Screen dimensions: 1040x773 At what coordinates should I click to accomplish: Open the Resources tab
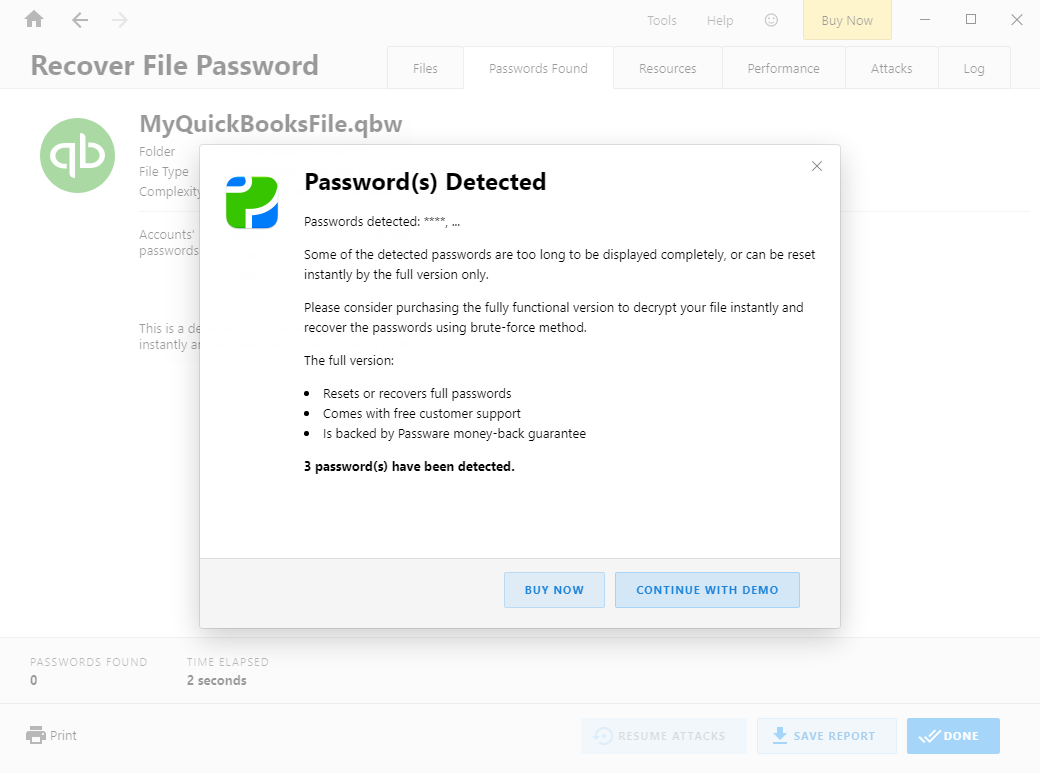[x=667, y=68]
